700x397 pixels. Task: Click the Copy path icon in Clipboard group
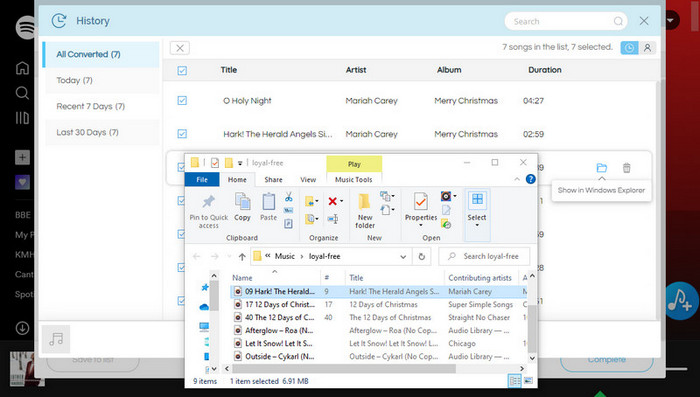[x=288, y=210]
